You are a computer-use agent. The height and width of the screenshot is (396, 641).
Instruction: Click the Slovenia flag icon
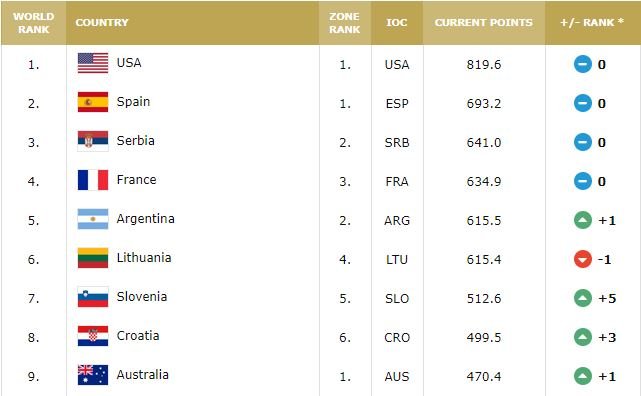tap(93, 297)
